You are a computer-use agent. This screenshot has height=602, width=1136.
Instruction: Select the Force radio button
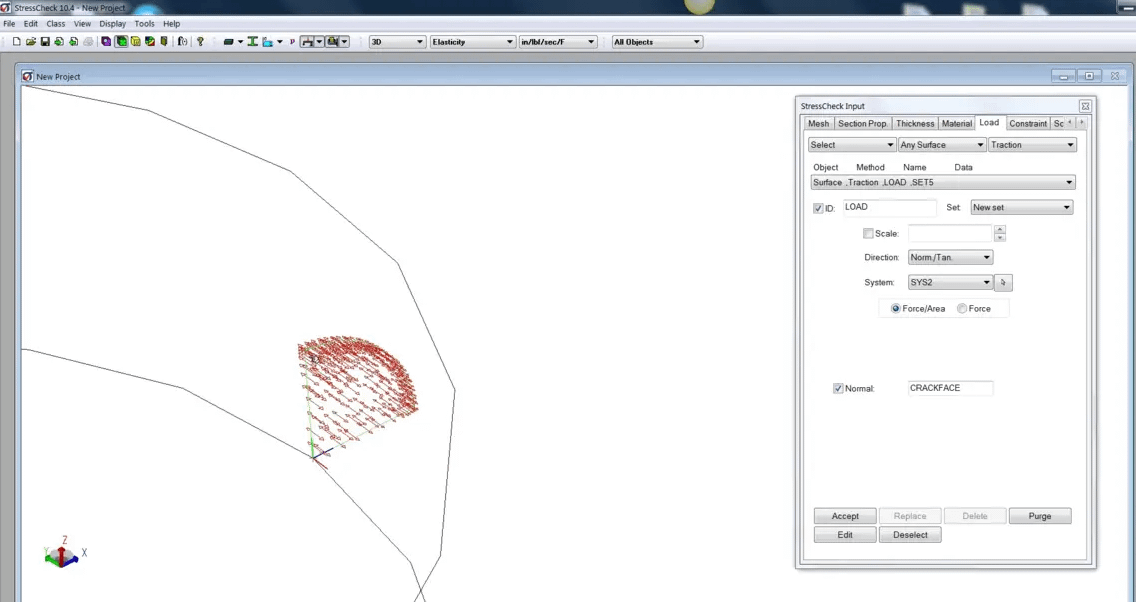coord(961,308)
